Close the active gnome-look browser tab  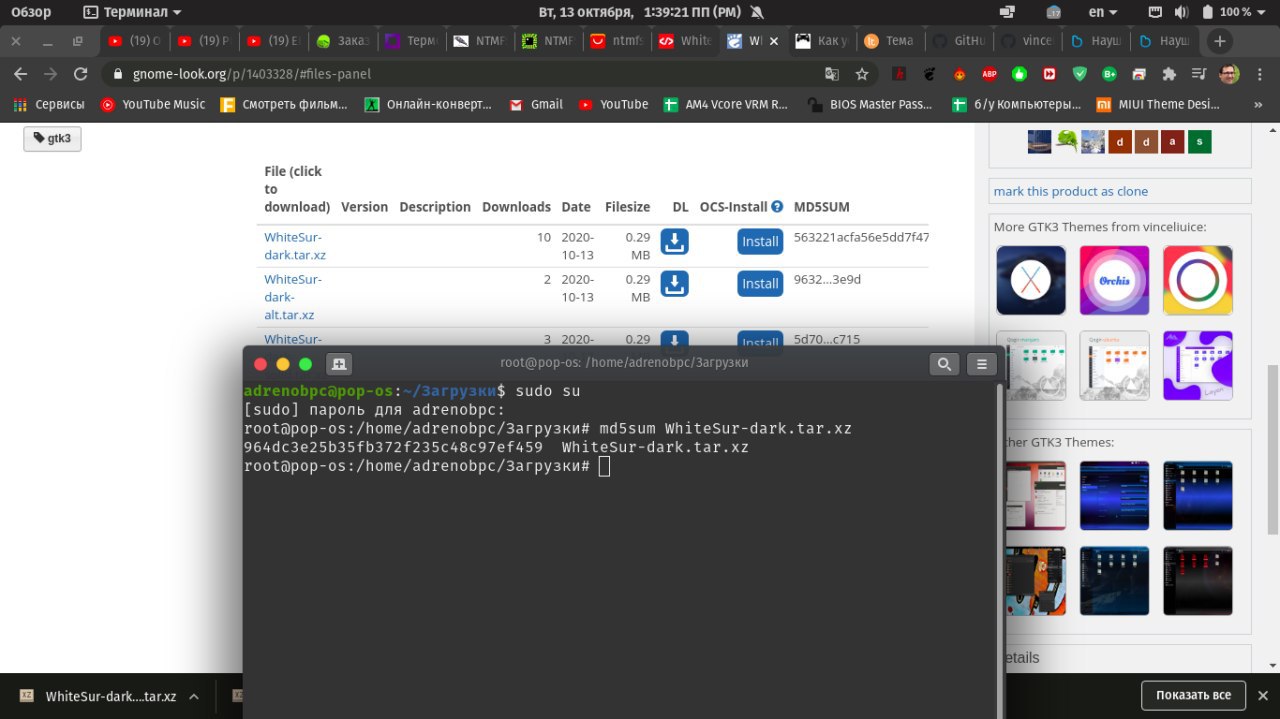(x=773, y=41)
